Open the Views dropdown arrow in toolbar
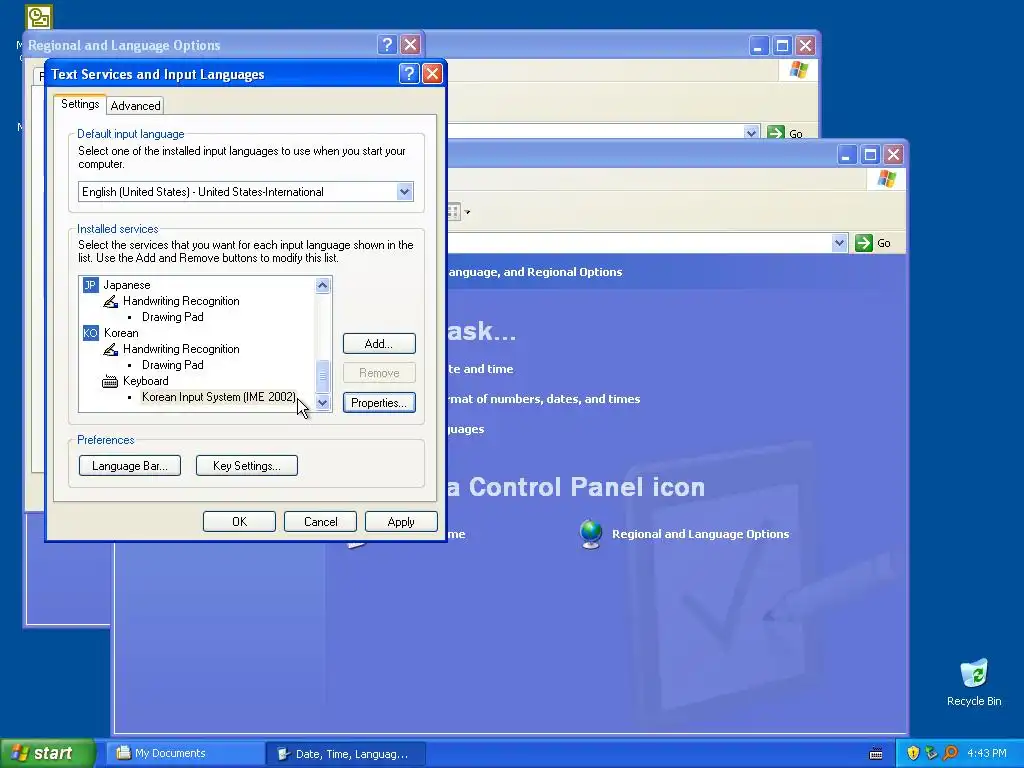The image size is (1024, 768). click(x=467, y=212)
